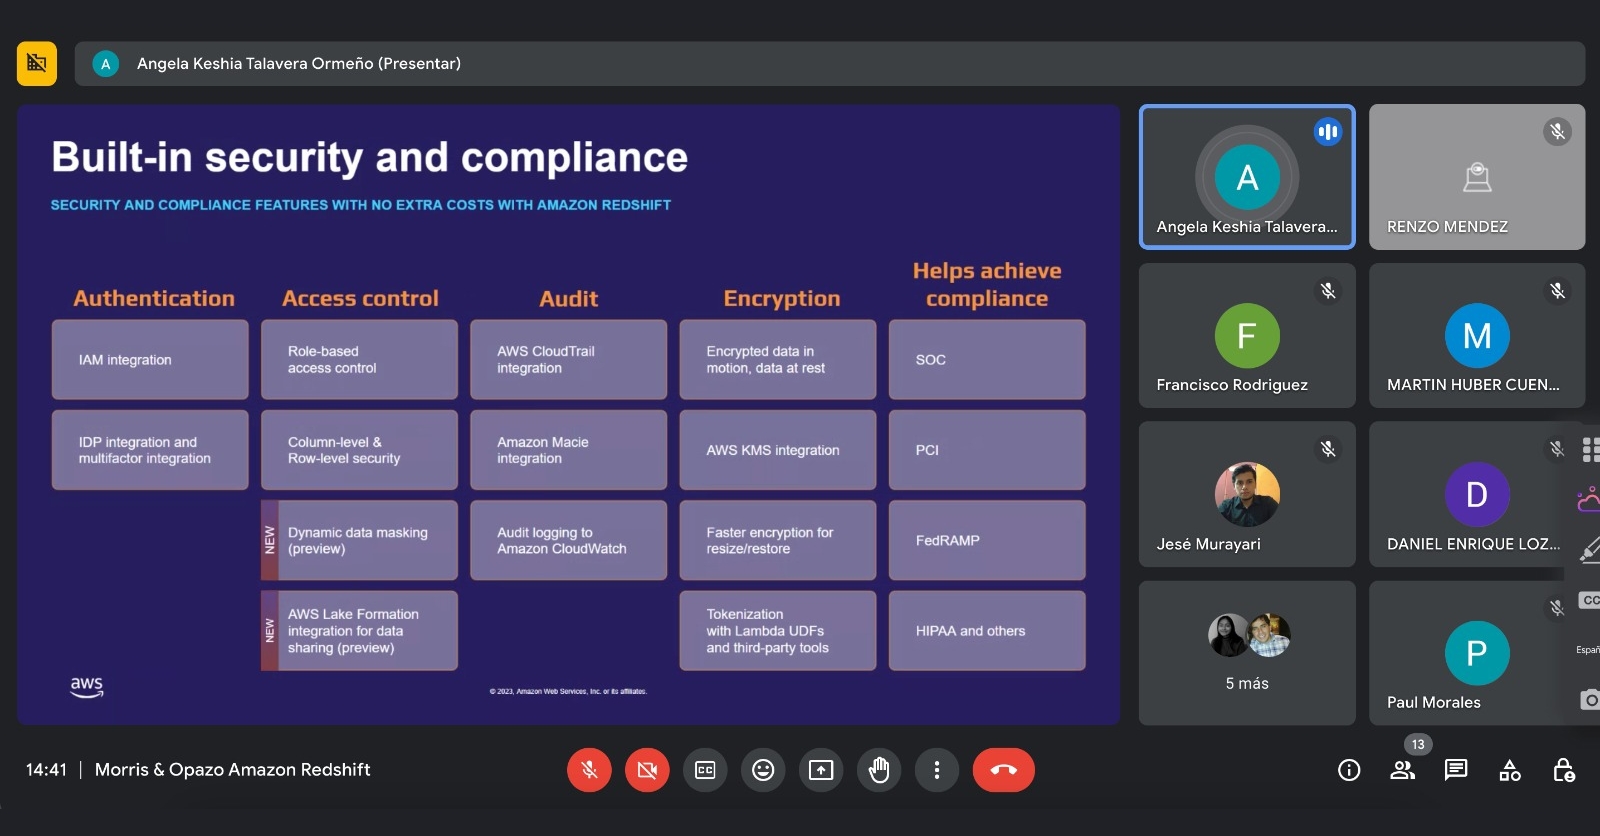Click the 'Audit' column heading on the slide
Viewport: 1600px width, 836px height.
(569, 298)
